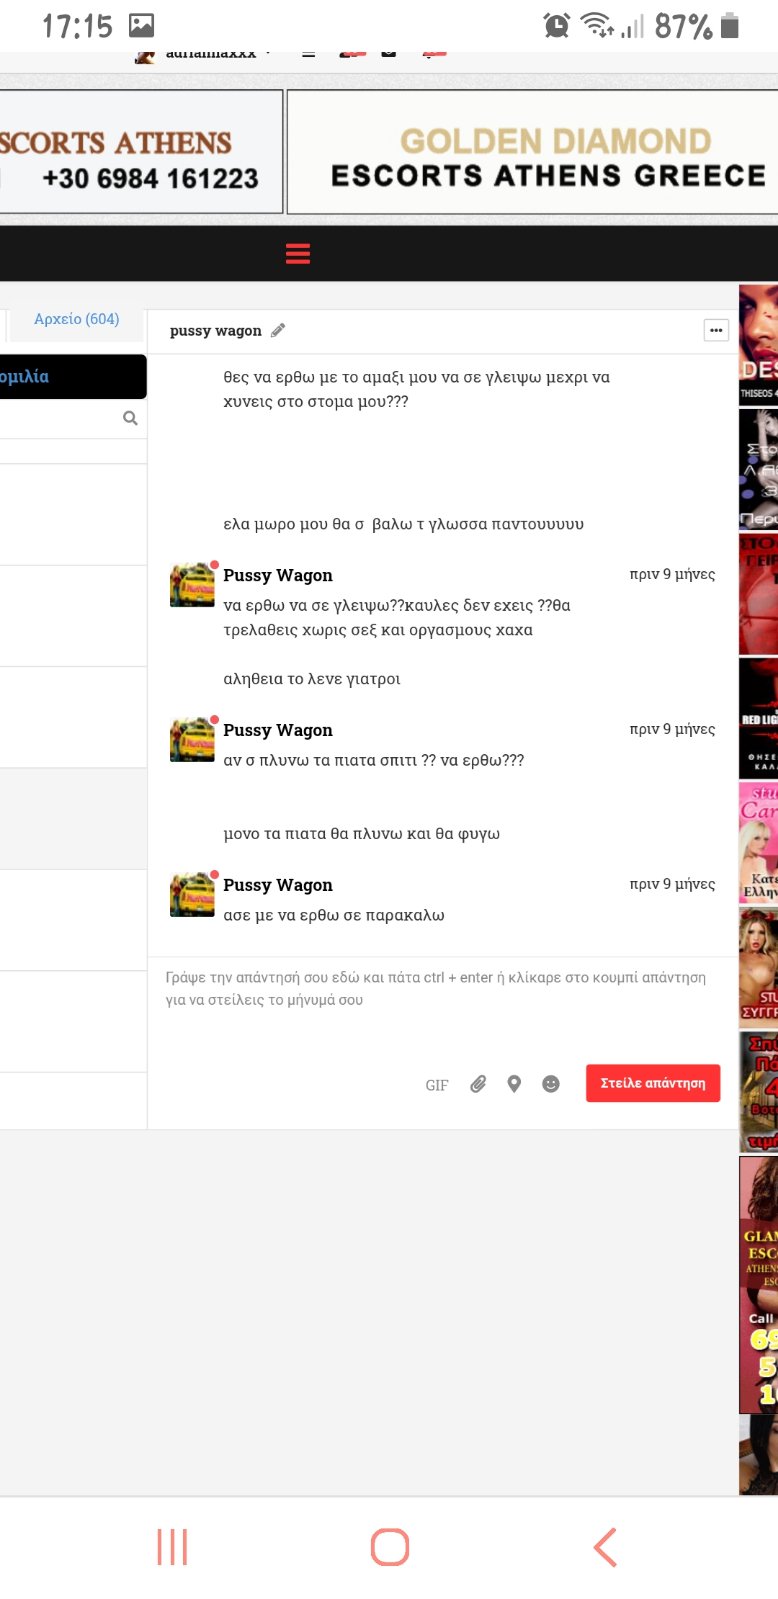Tap the Android home button
The image size is (778, 1599).
click(389, 1547)
